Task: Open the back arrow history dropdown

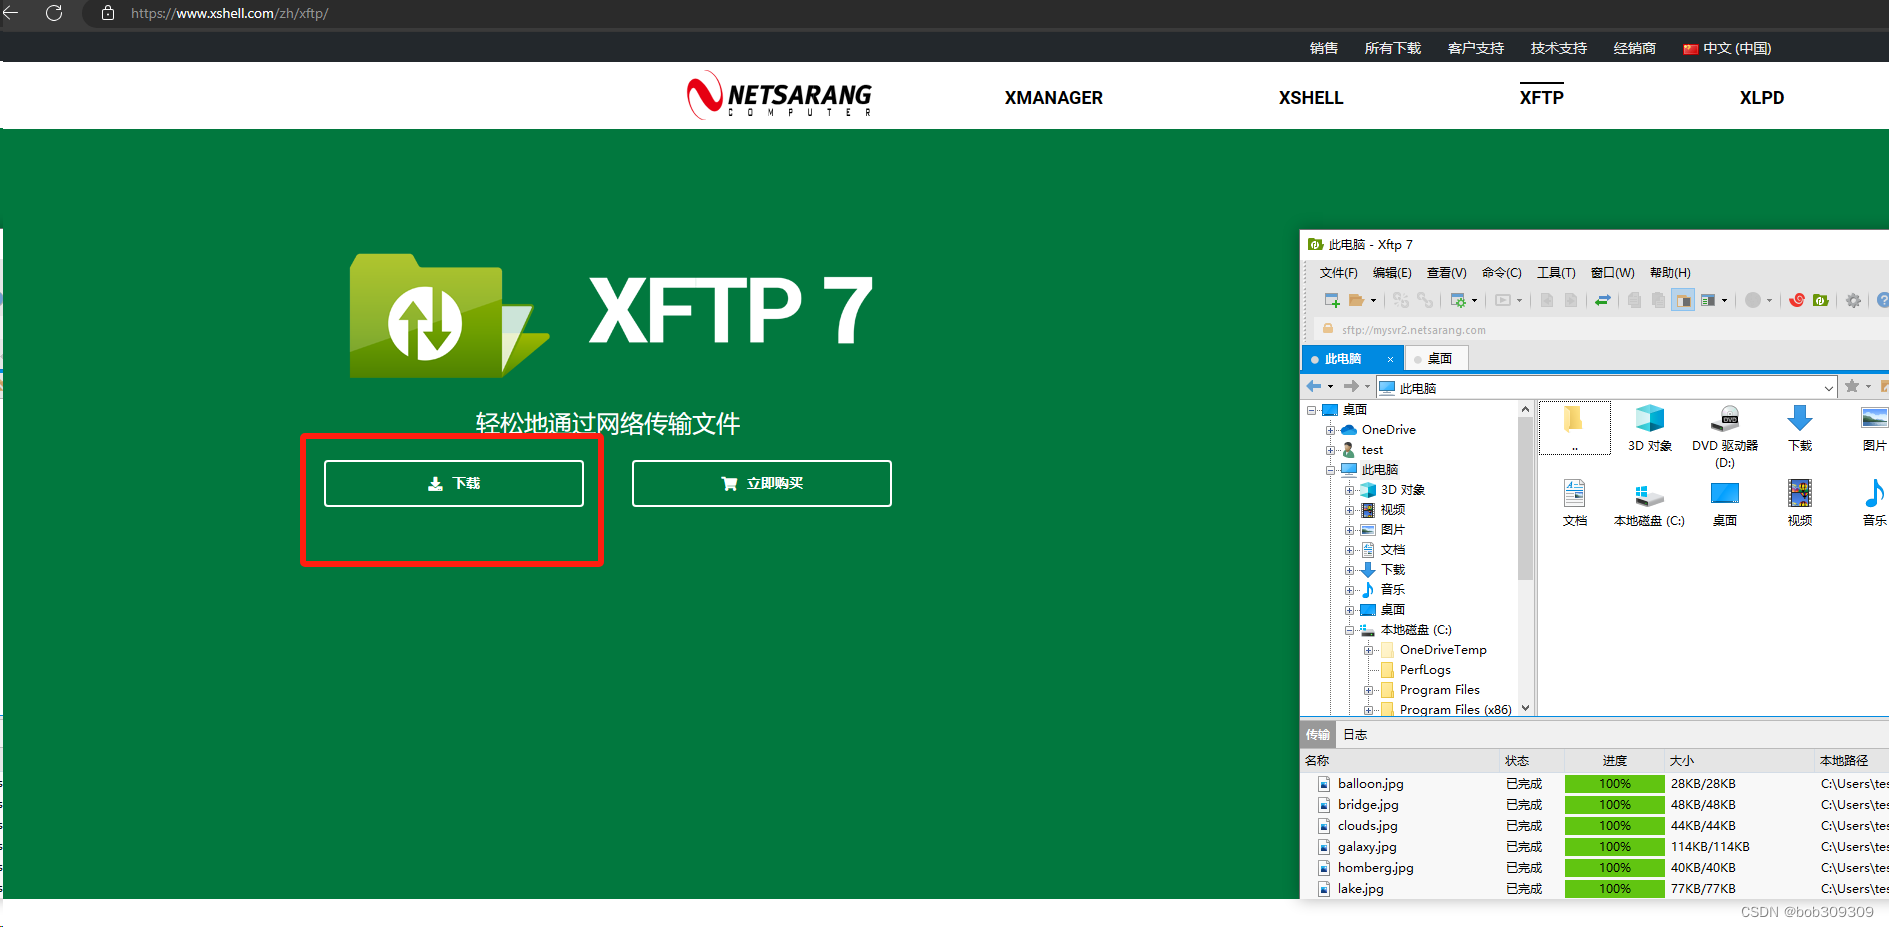Action: click(1330, 386)
